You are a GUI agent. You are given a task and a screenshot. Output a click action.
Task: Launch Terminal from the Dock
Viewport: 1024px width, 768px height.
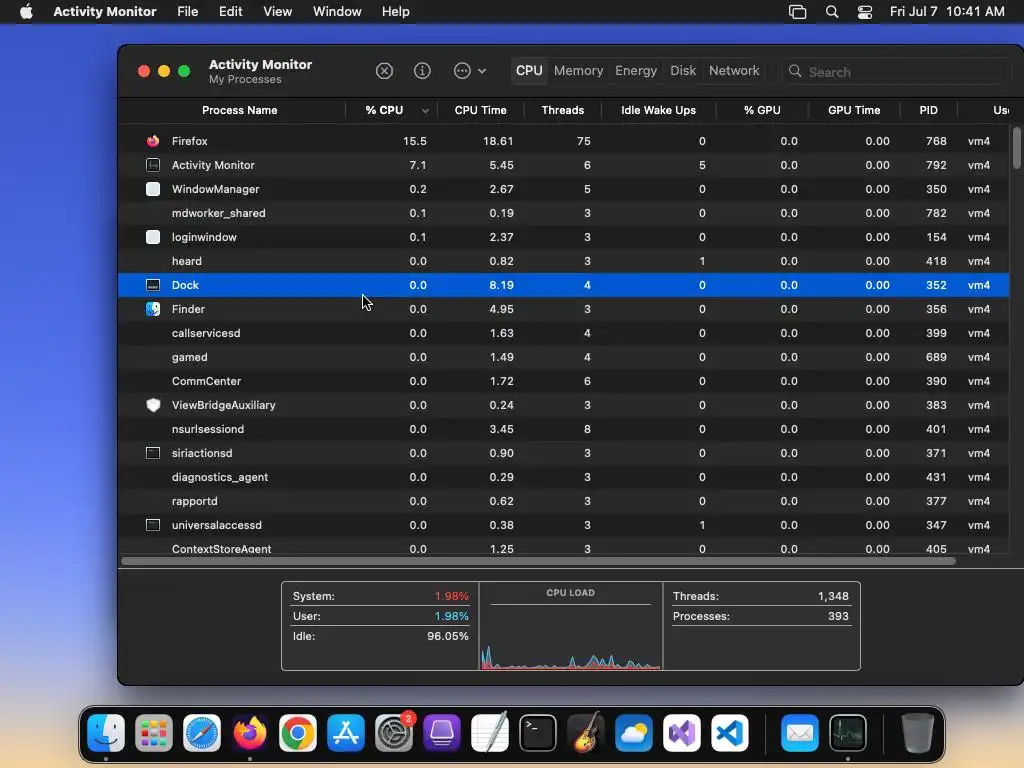coord(537,733)
